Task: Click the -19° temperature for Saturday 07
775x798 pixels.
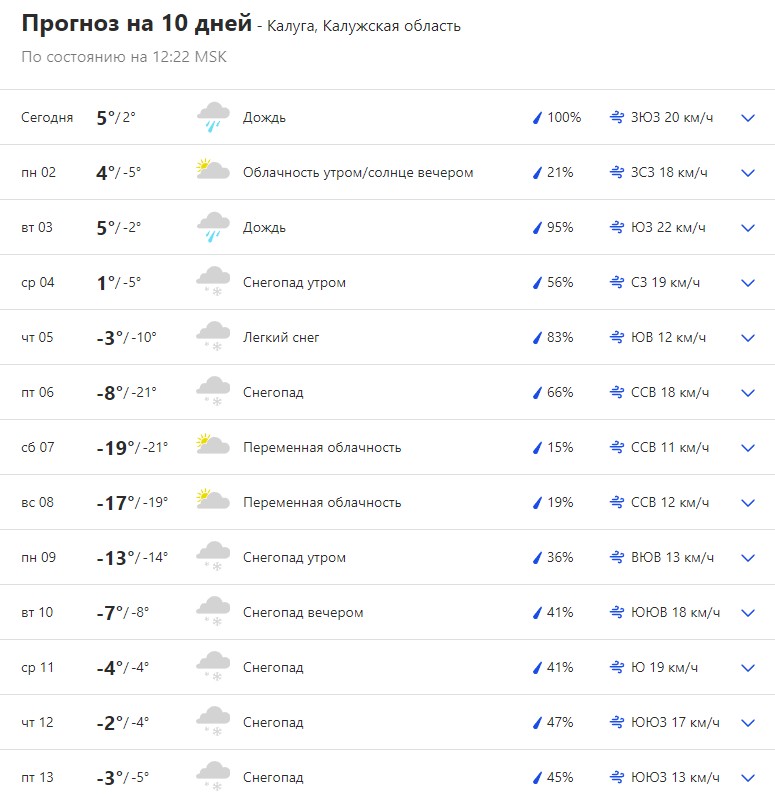Action: click(x=115, y=447)
